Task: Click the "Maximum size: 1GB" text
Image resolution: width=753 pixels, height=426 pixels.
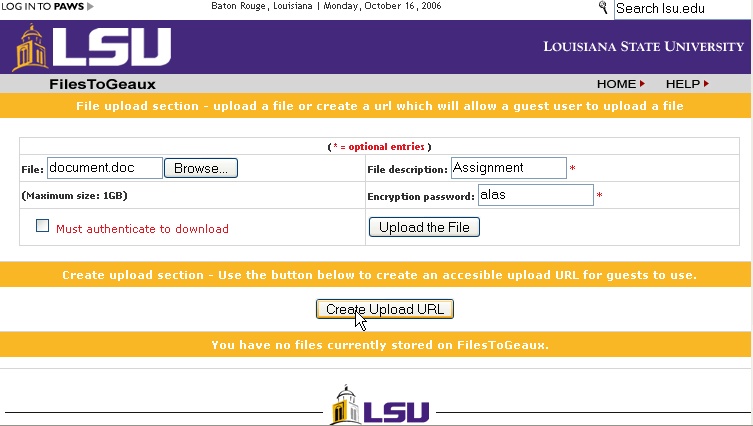Action: 74,195
